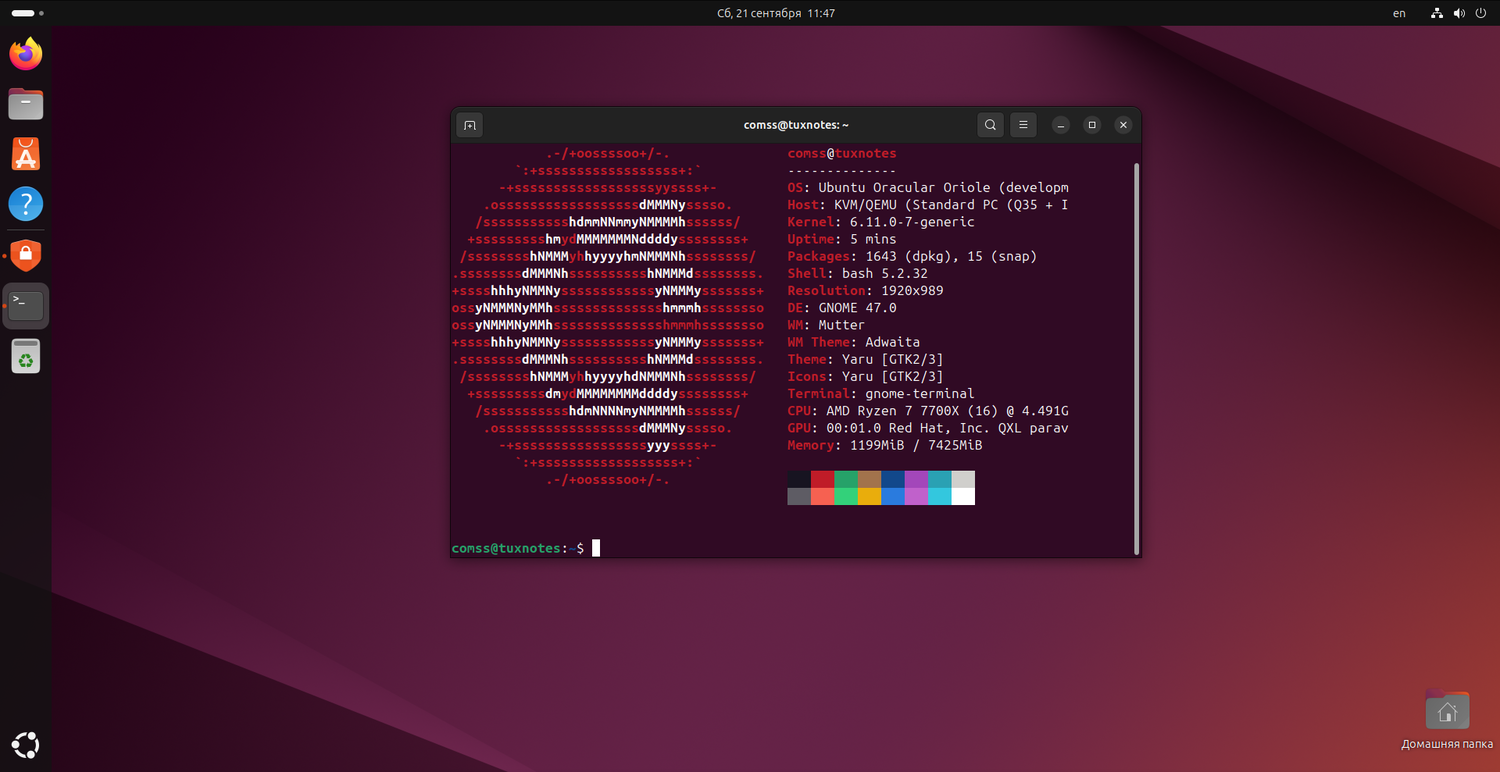Click the "Icons: Yaru [GTK2/3]" line
This screenshot has width=1500, height=772.
865,377
